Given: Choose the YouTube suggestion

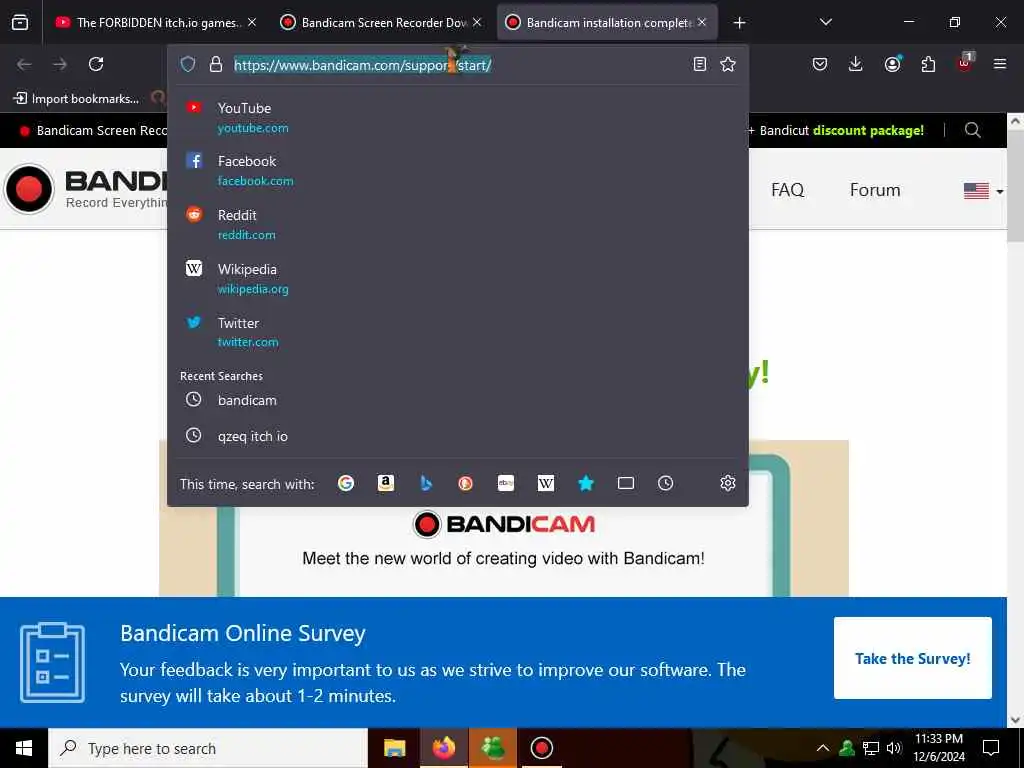Looking at the screenshot, I should (457, 118).
